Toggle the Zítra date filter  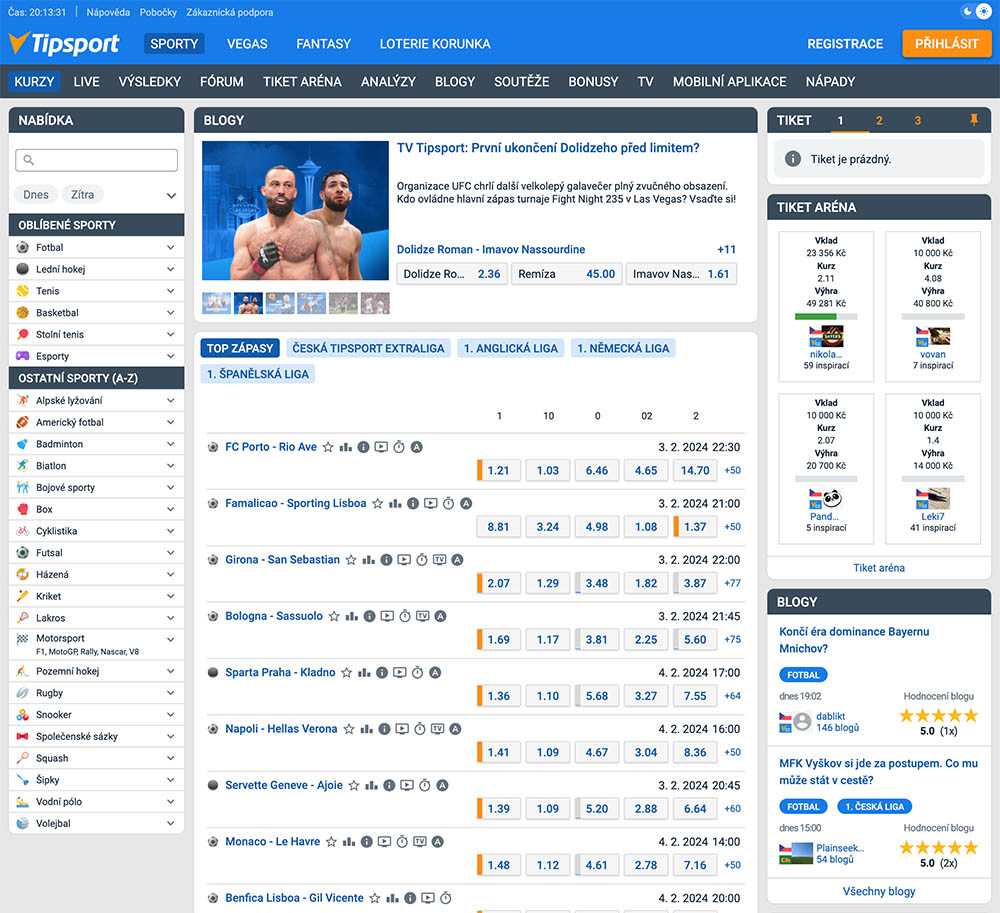tap(82, 194)
